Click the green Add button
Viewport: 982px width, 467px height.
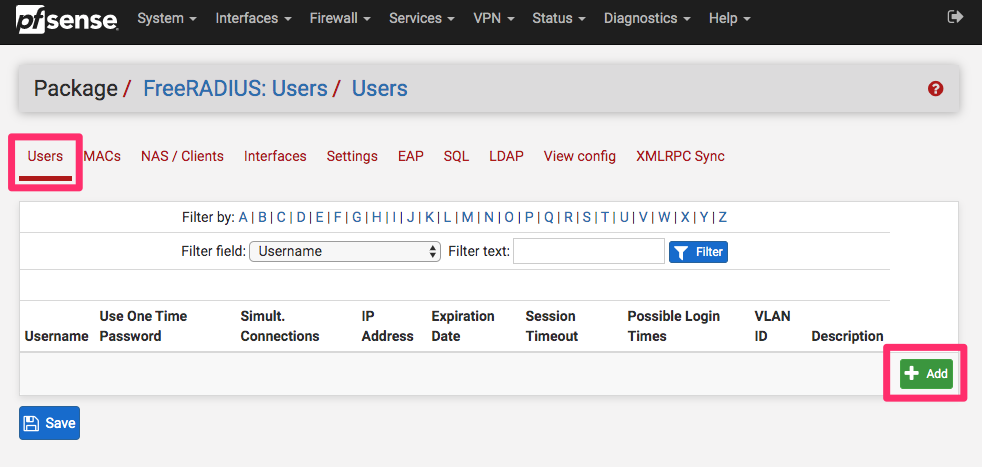coord(926,374)
